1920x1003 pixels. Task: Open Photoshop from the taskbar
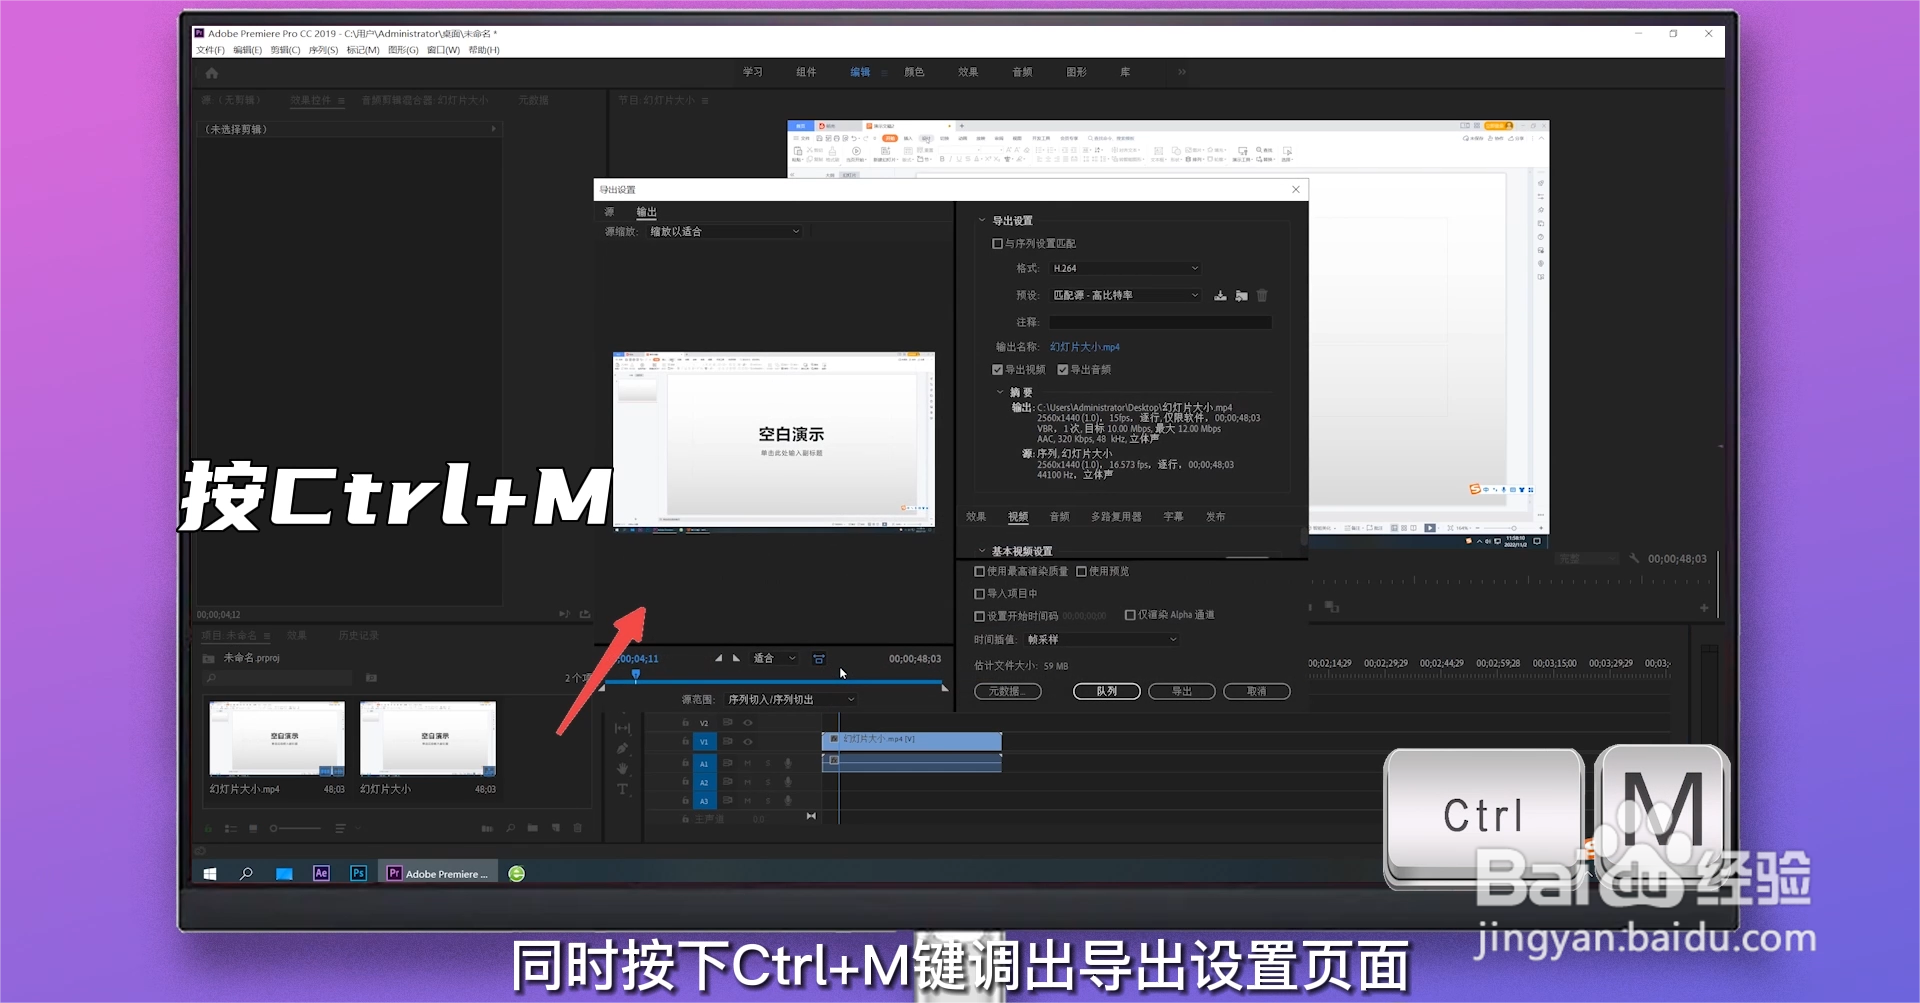pos(358,873)
